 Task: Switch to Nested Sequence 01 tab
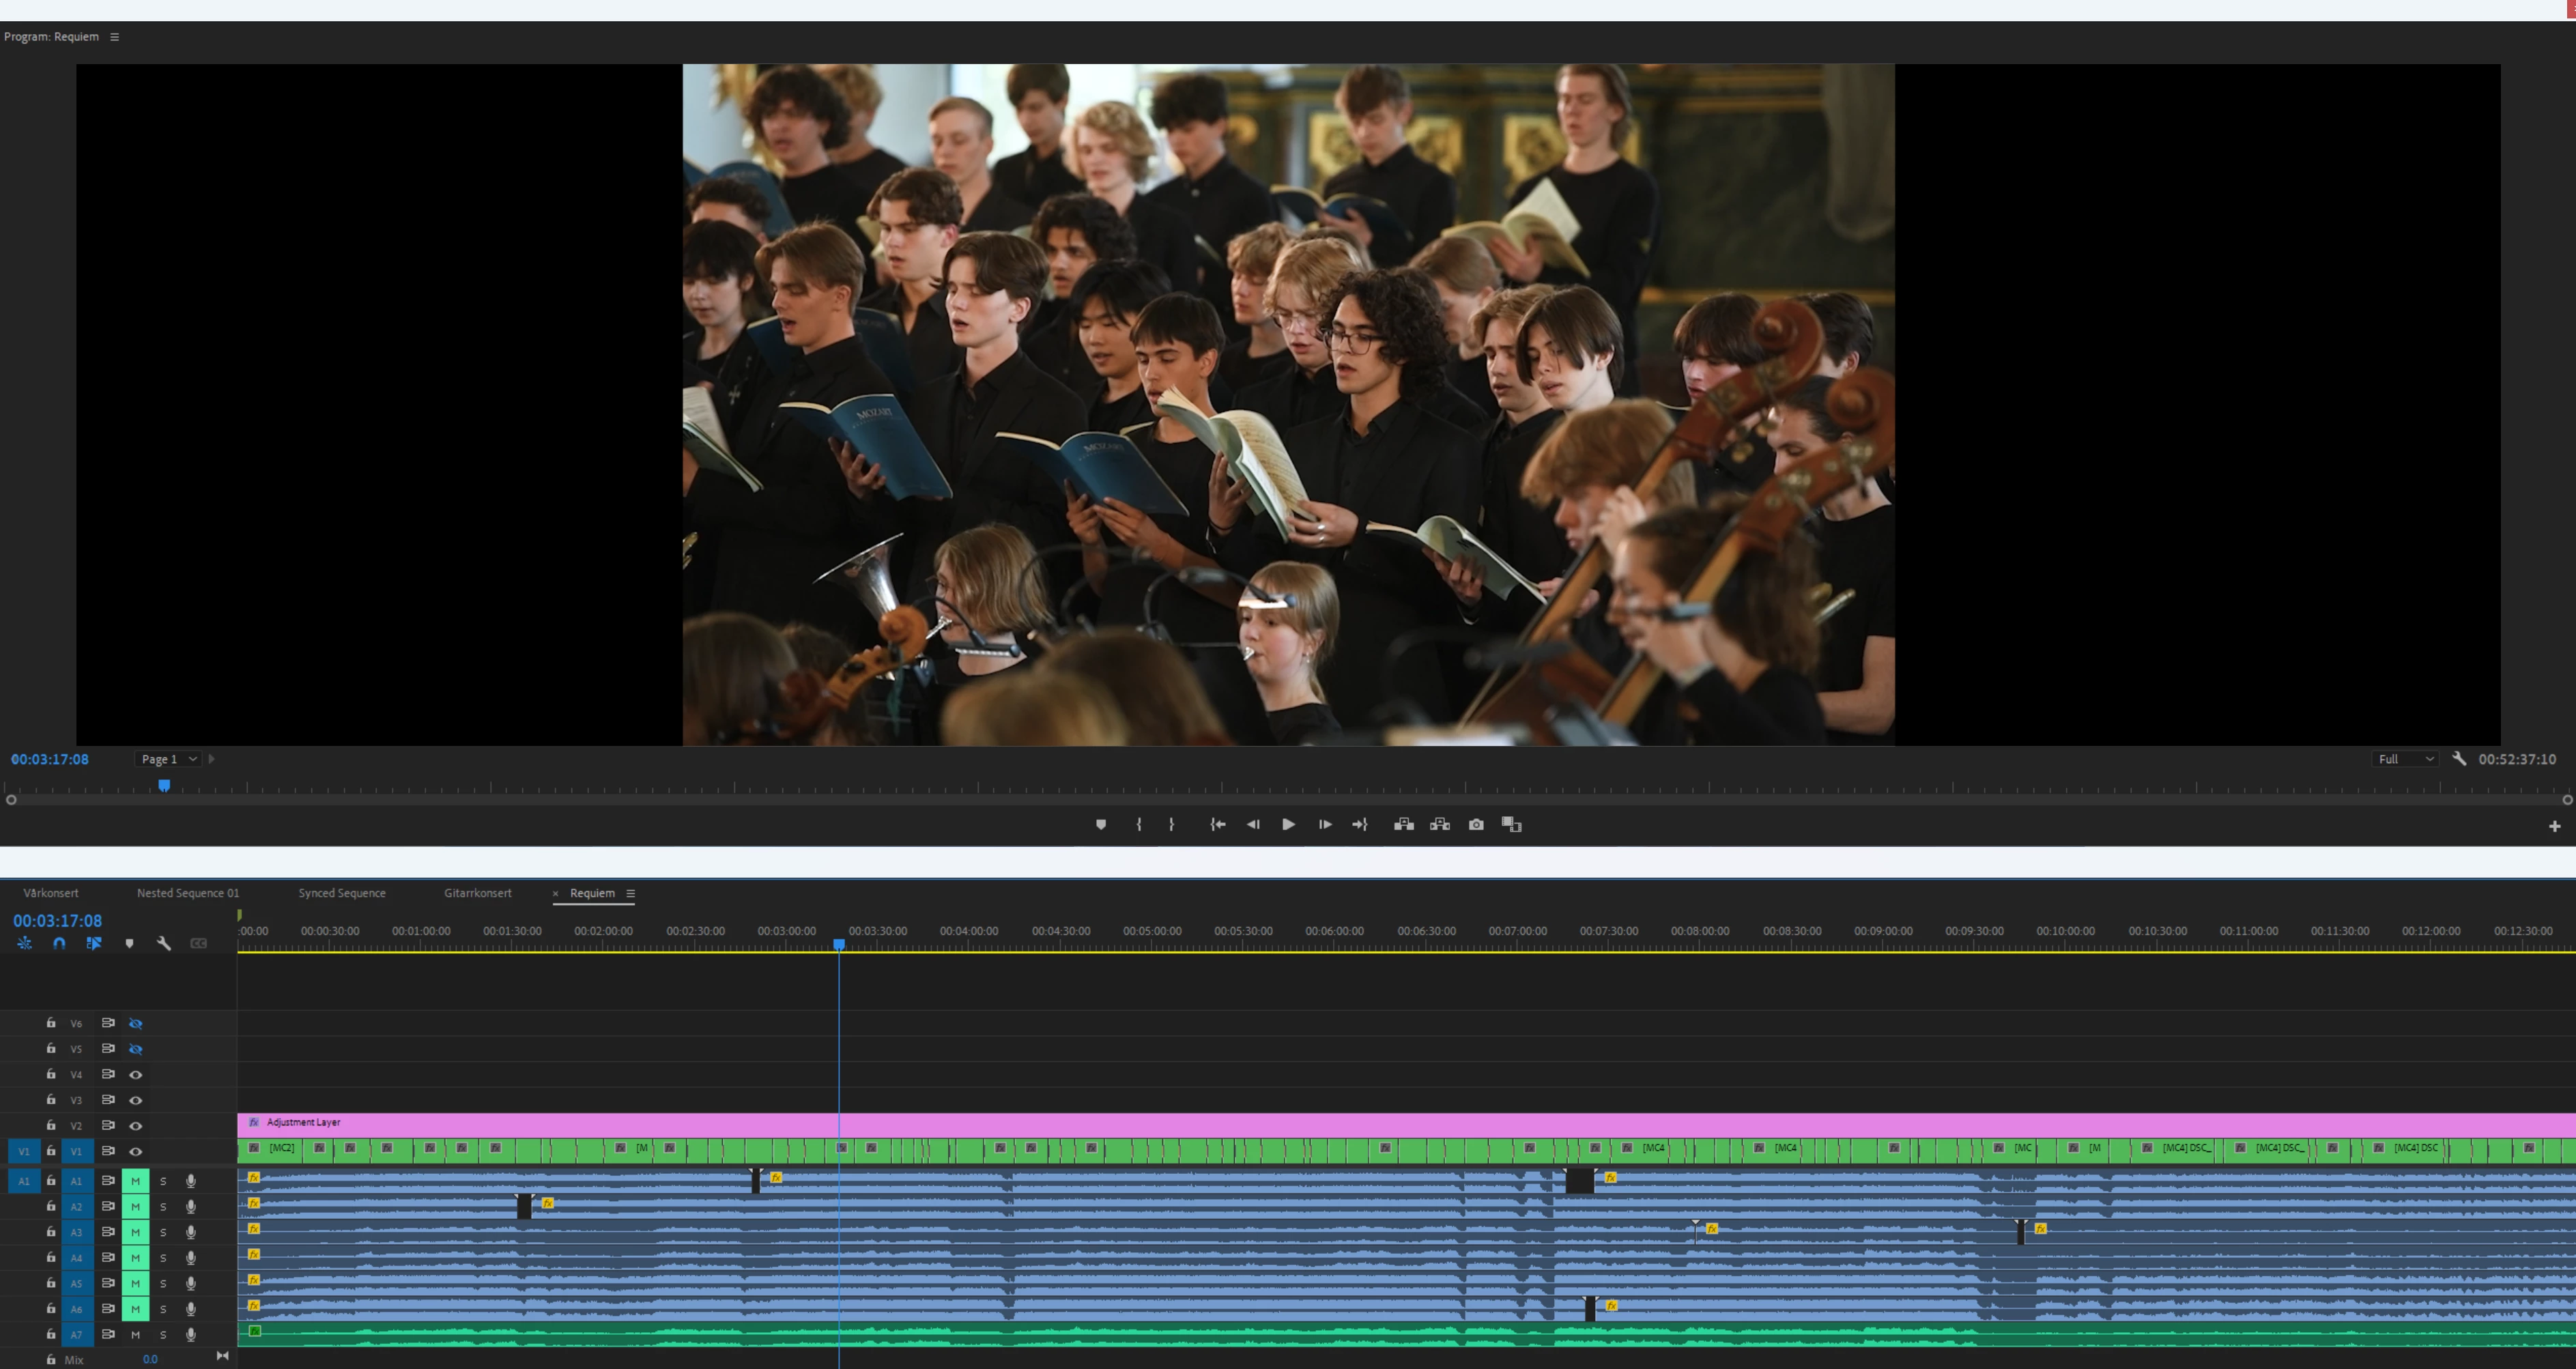pos(188,893)
